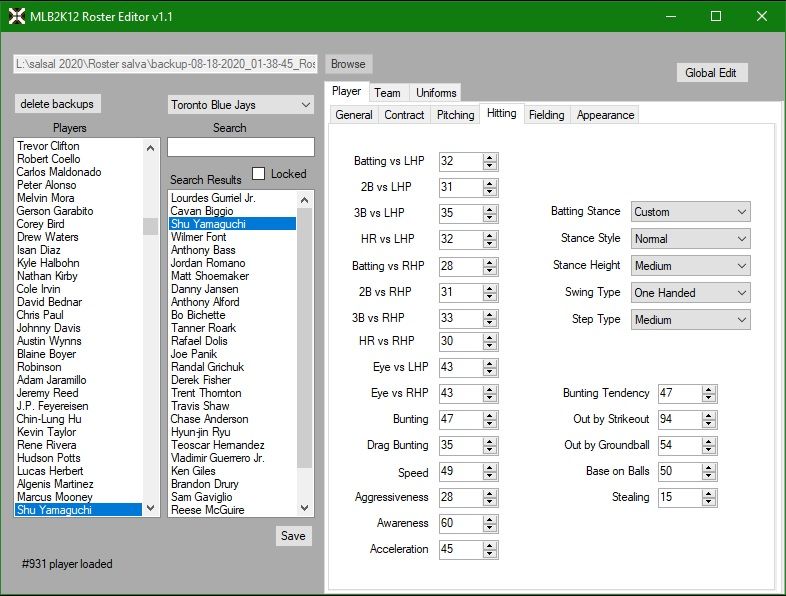
Task: Click the MLB2K12 Roster Editor app icon
Action: tap(17, 17)
